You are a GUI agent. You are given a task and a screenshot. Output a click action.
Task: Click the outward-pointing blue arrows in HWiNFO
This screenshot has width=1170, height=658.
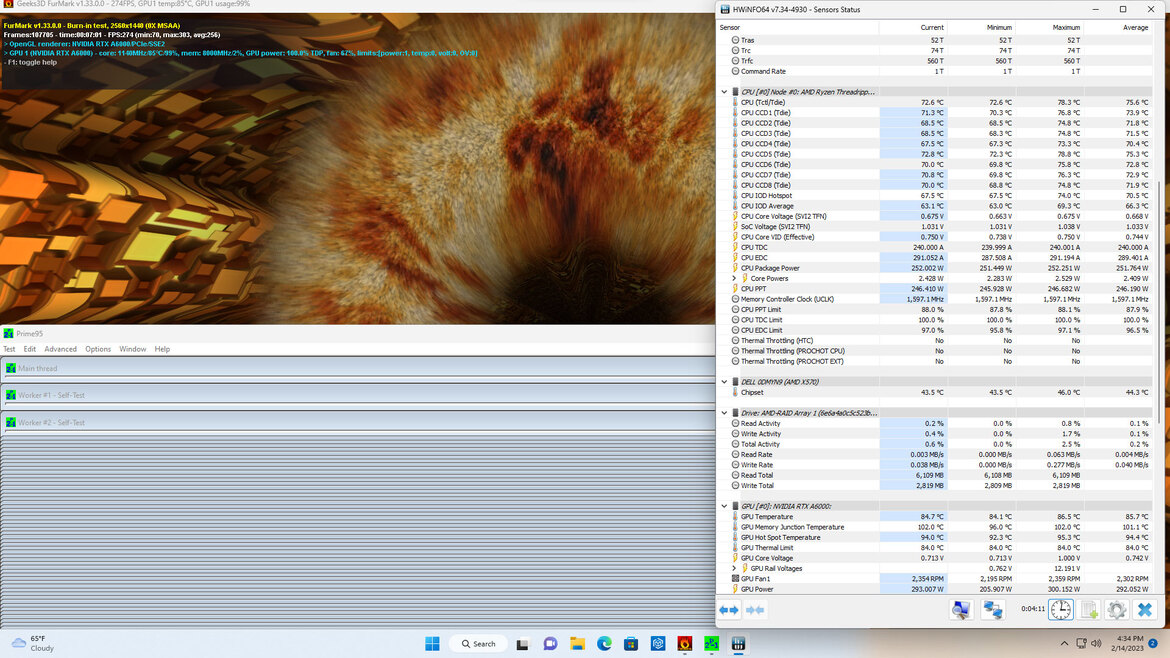pyautogui.click(x=729, y=610)
